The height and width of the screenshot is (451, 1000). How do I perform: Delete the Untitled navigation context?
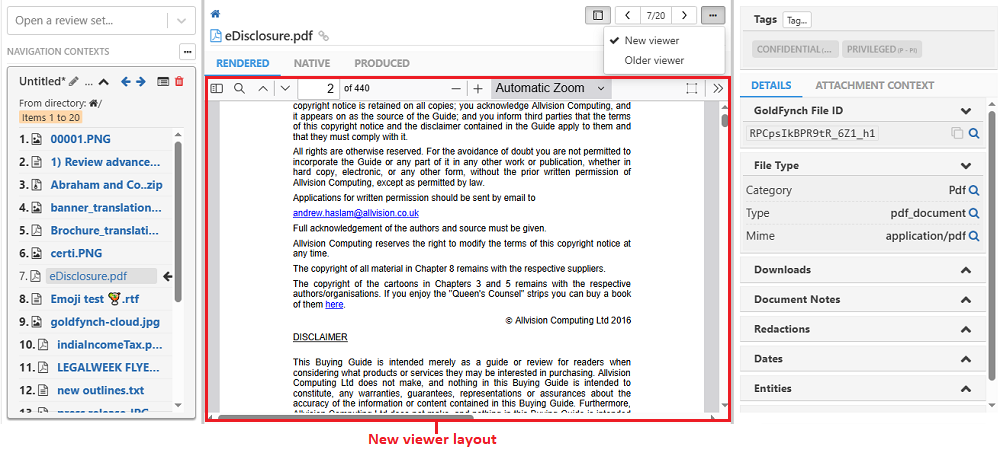(179, 81)
